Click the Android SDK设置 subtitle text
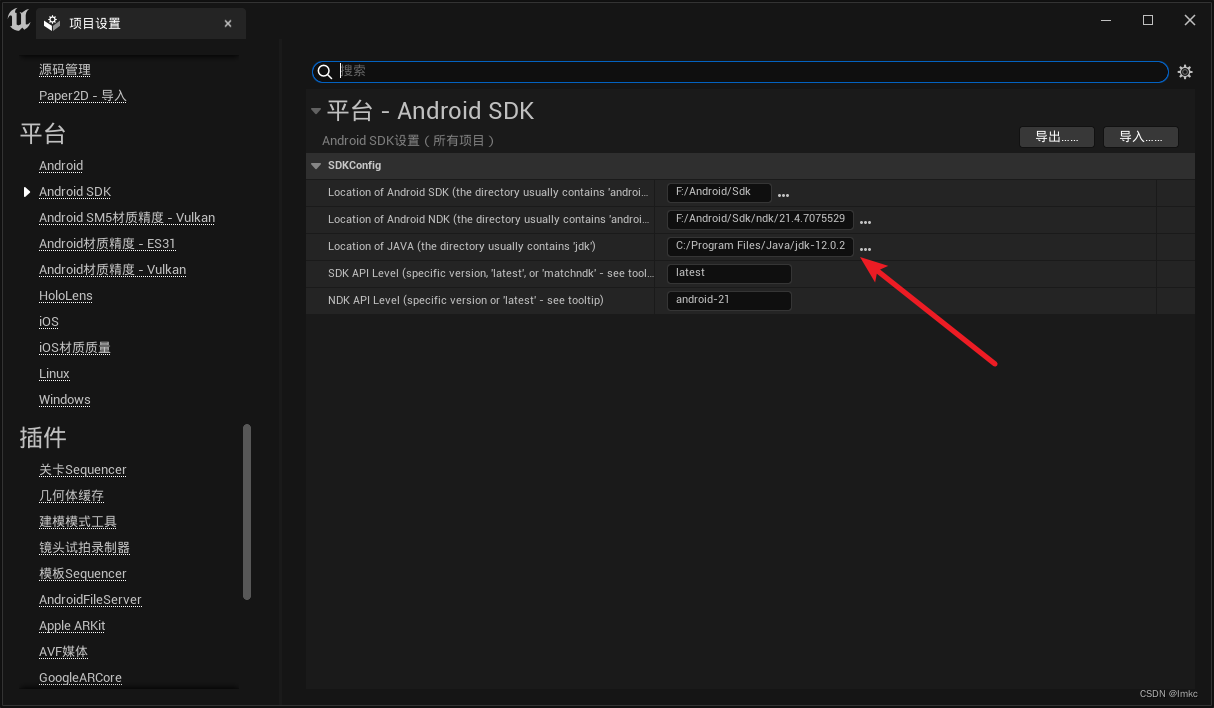 click(408, 141)
